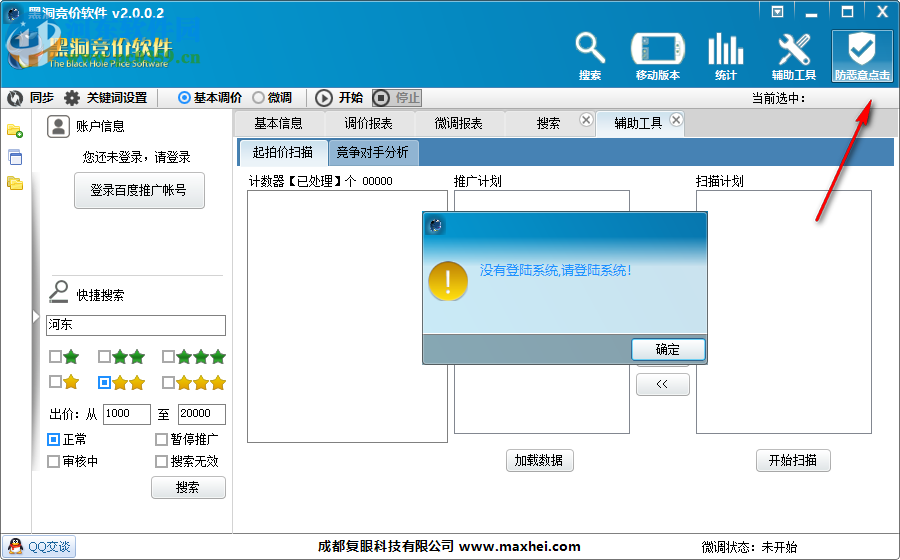900x560 pixels.
Task: Click the quick search field containing 河东
Action: tap(136, 325)
